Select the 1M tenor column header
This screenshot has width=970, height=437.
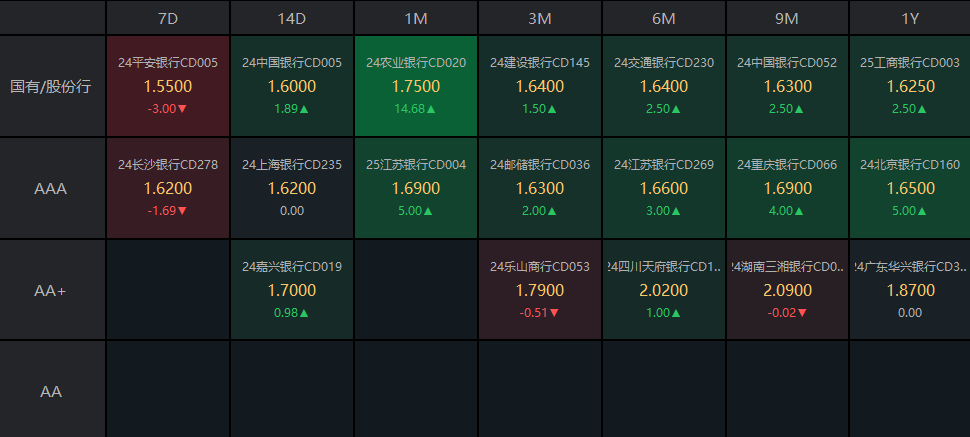(416, 18)
